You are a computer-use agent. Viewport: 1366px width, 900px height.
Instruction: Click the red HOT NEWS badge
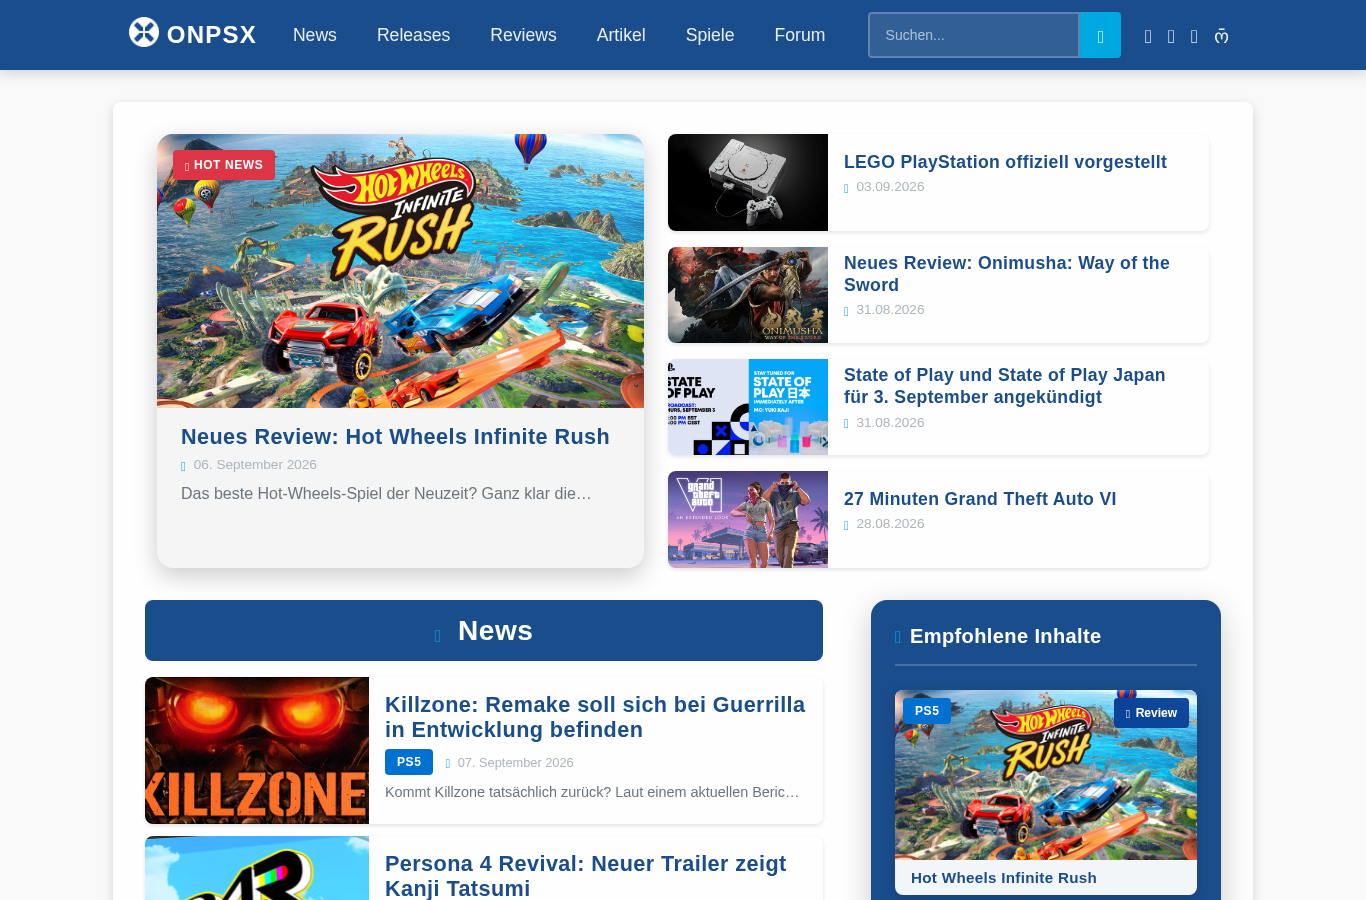(224, 165)
